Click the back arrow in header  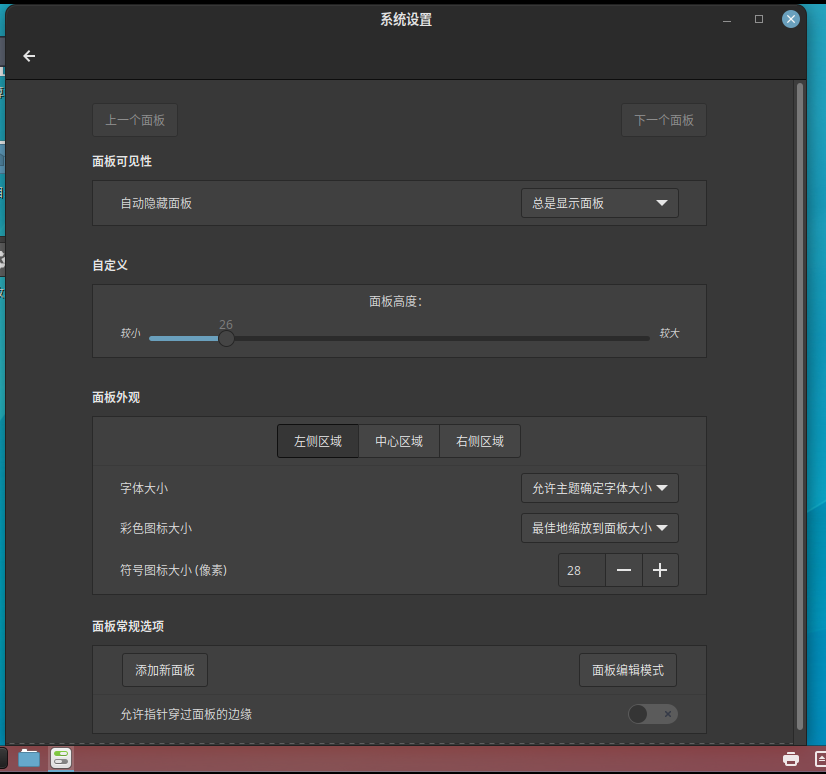pyautogui.click(x=29, y=56)
